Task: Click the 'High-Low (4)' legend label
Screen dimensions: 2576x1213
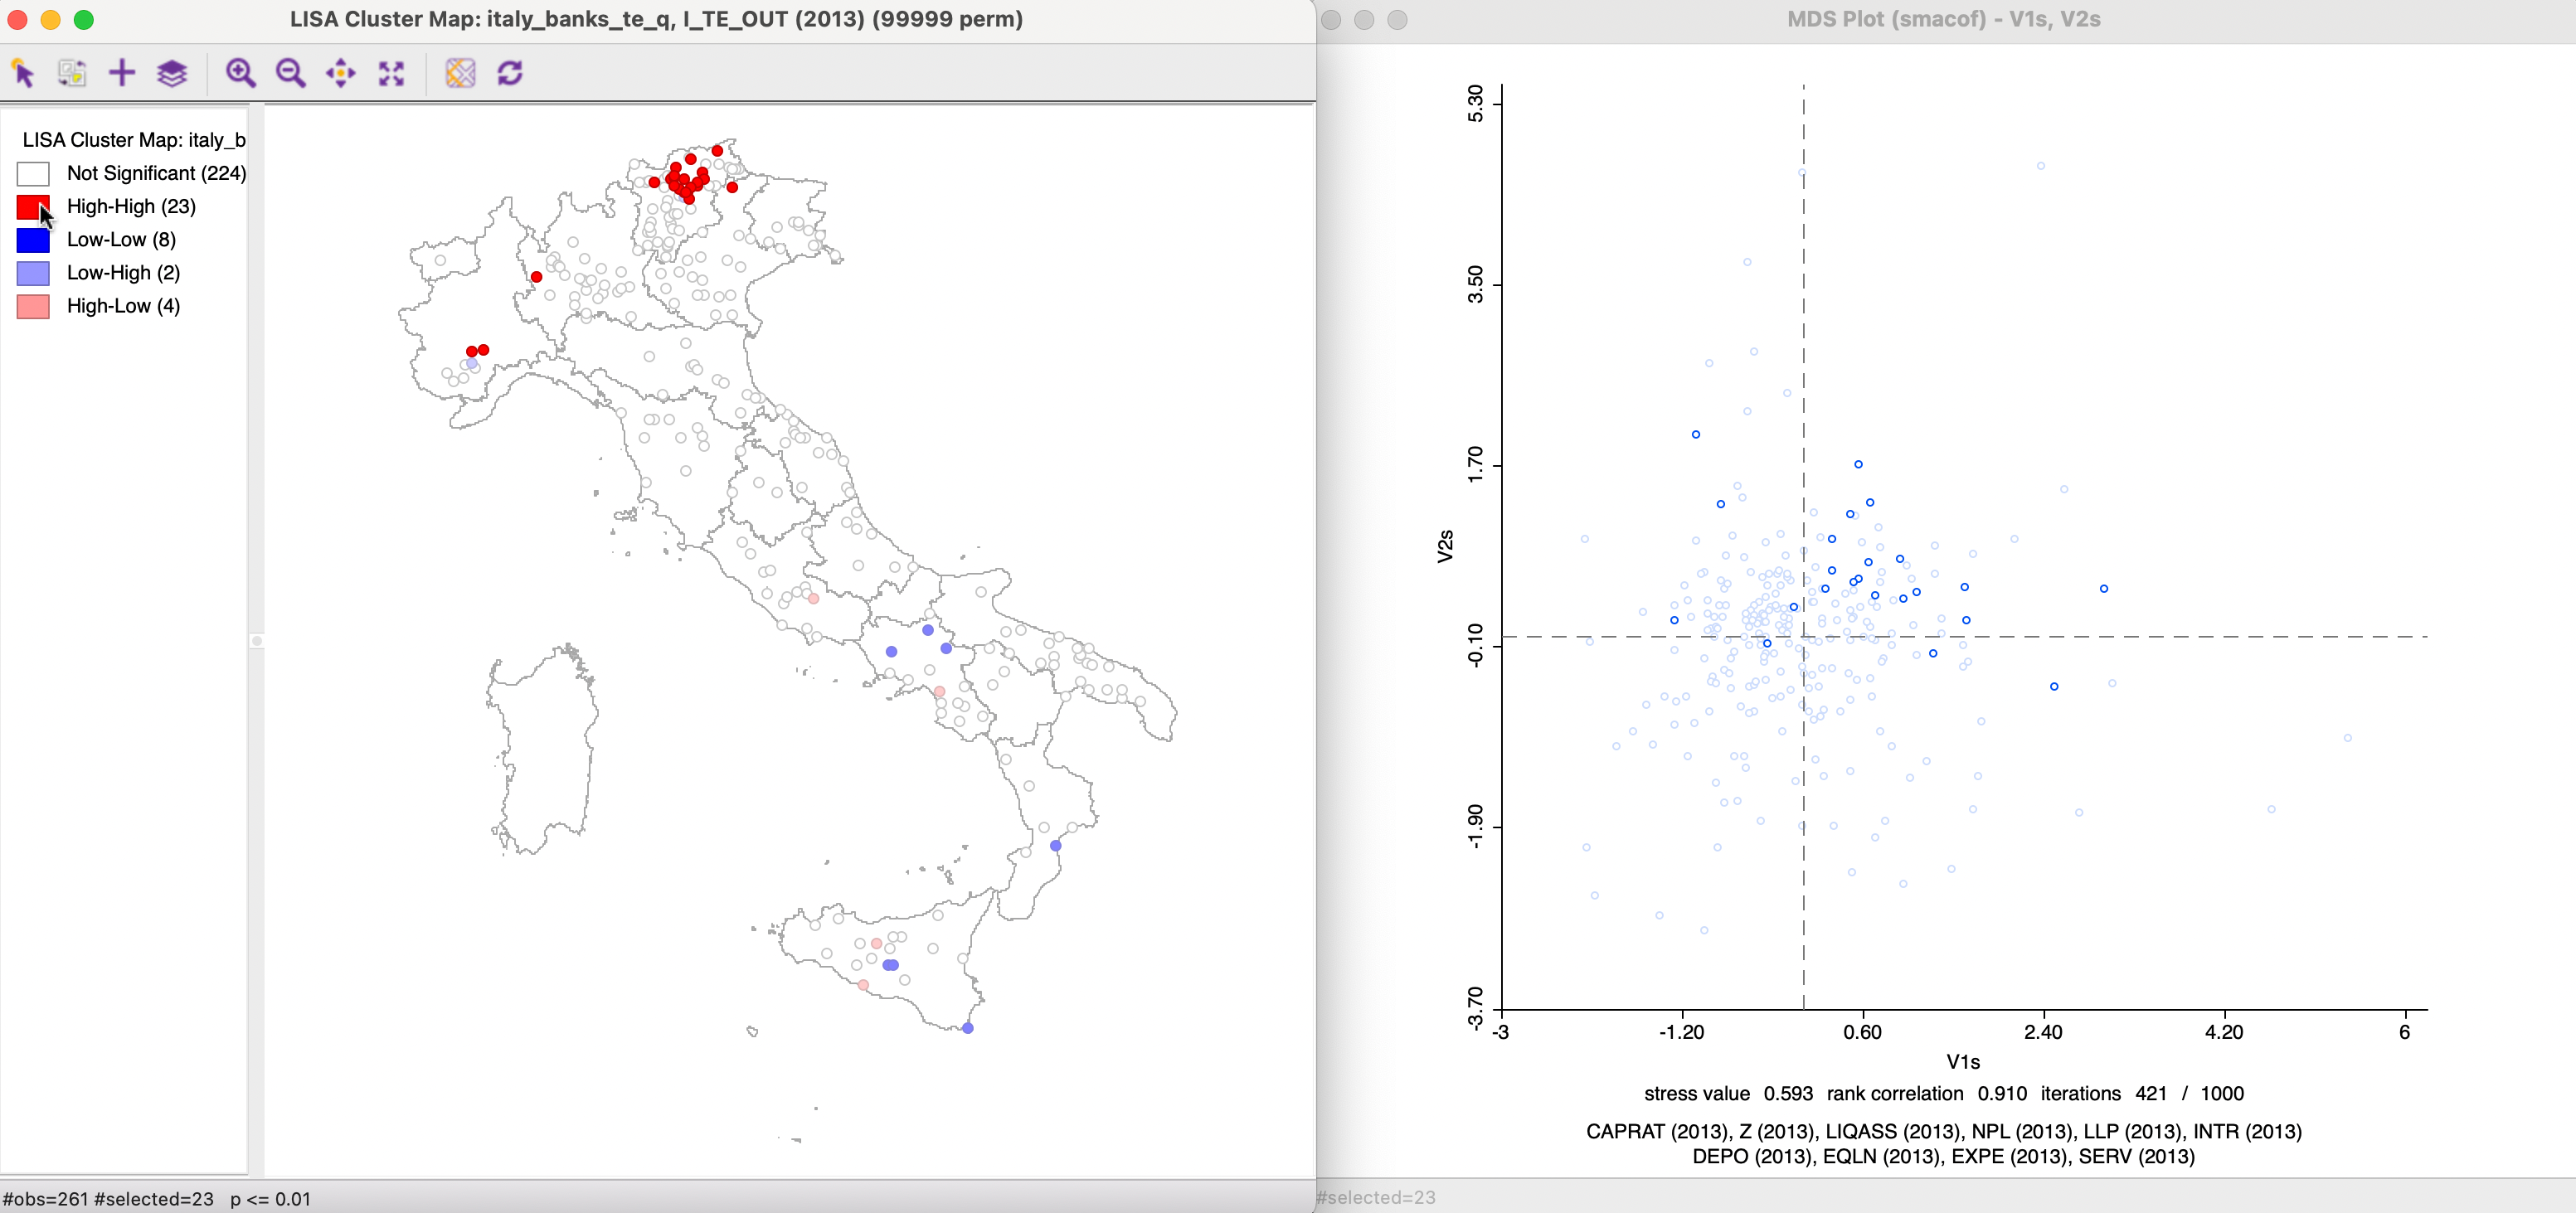Action: pyautogui.click(x=123, y=305)
